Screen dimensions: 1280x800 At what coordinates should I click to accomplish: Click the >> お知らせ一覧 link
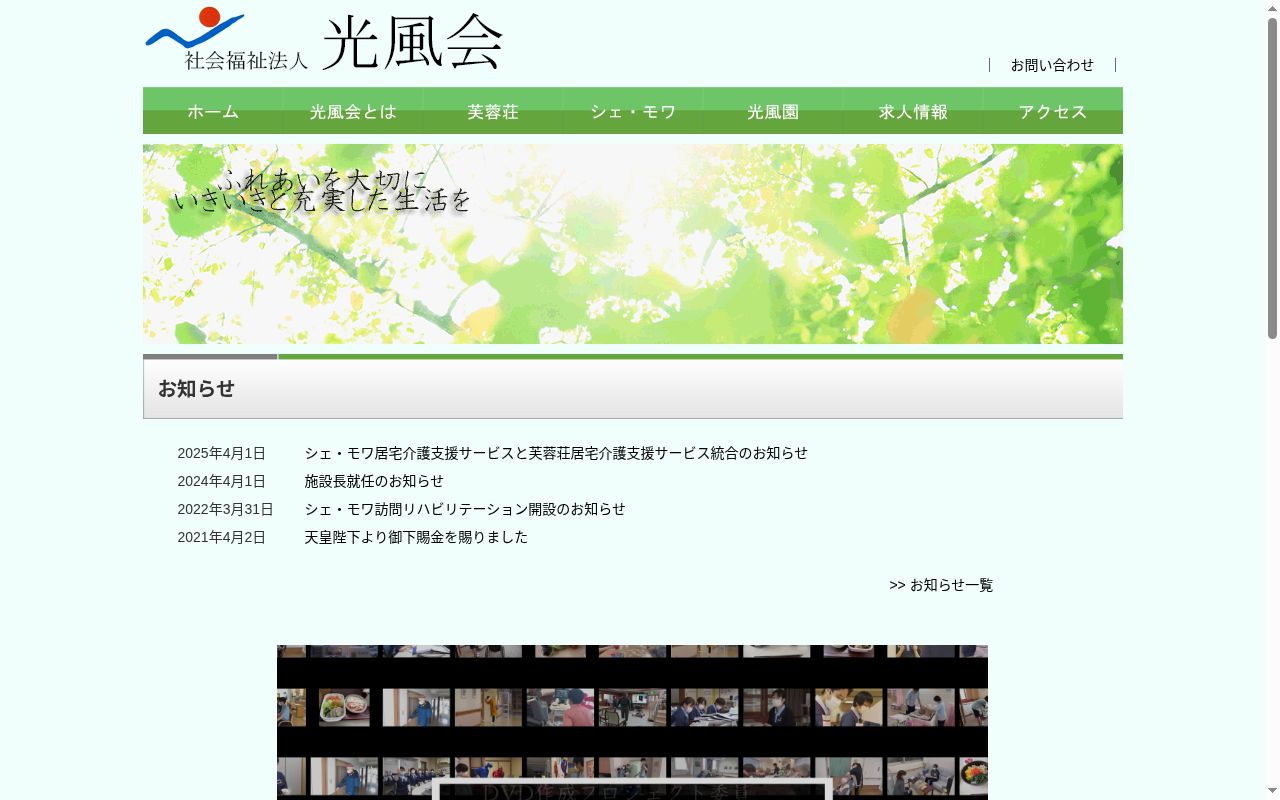[941, 585]
